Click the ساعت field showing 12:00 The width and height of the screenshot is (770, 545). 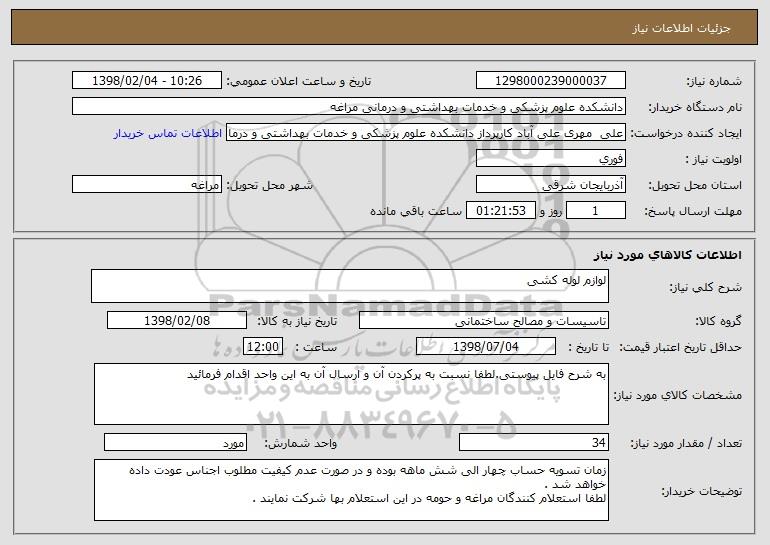pos(263,347)
